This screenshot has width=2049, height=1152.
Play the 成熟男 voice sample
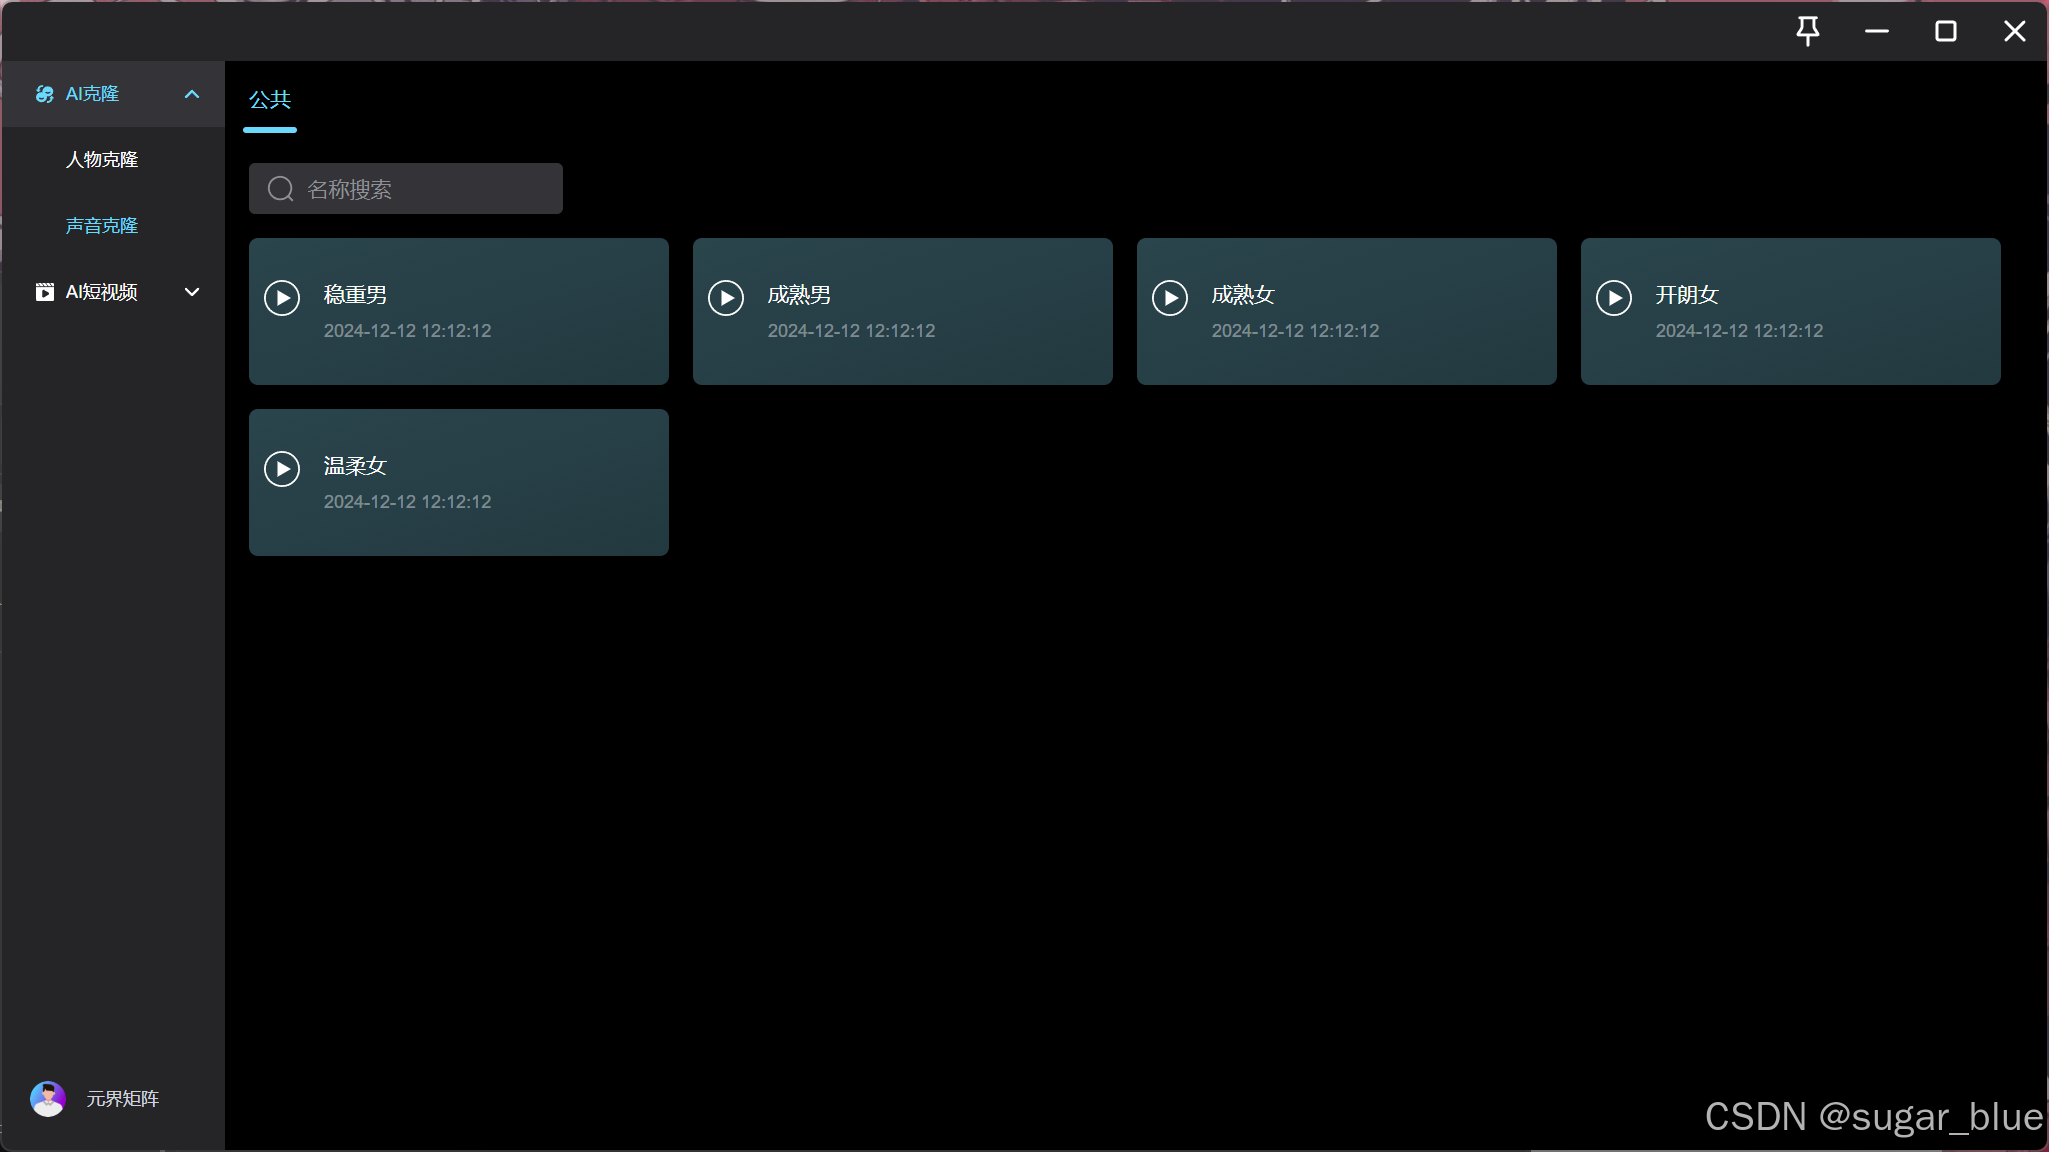726,298
